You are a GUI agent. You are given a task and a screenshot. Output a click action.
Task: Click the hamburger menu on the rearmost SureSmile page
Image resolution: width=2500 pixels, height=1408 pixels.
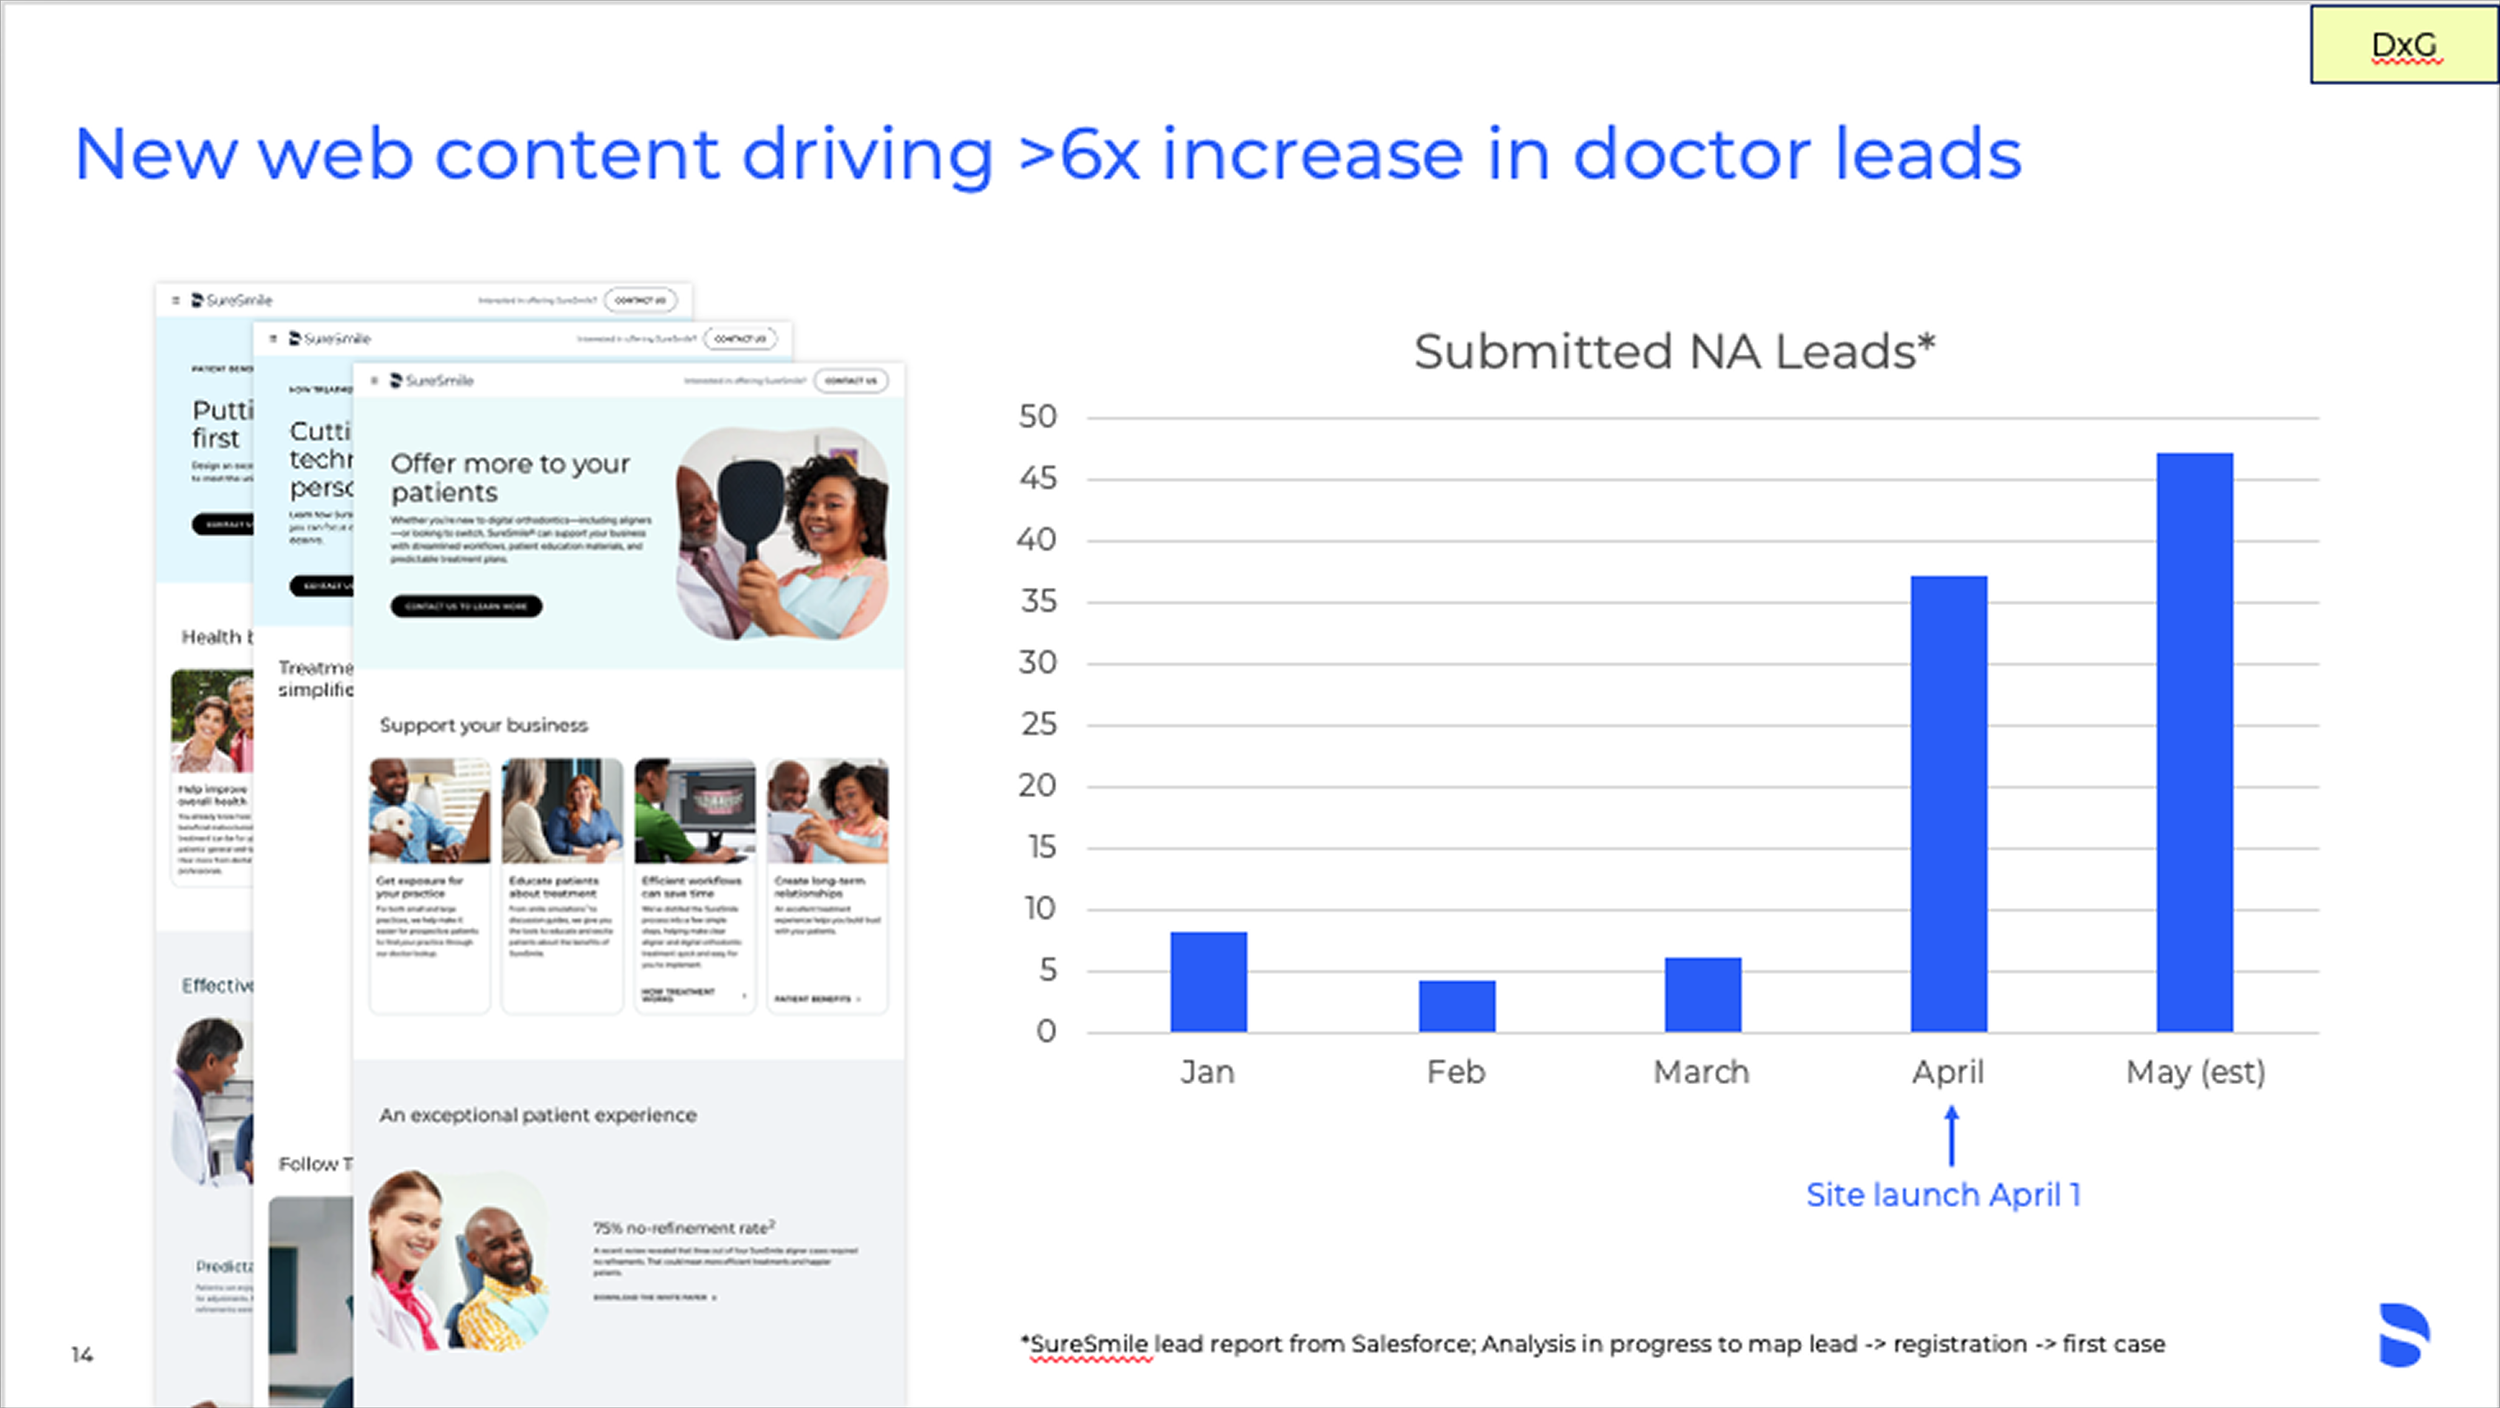[175, 300]
